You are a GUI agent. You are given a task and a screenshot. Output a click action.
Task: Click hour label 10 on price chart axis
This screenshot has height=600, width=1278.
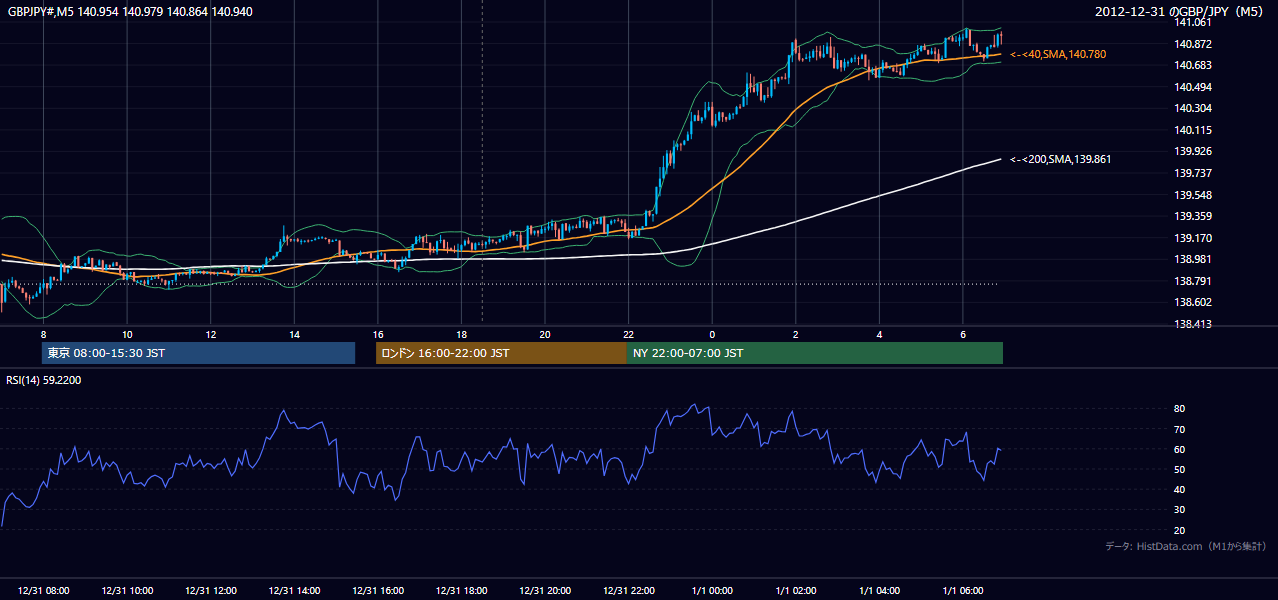(127, 334)
